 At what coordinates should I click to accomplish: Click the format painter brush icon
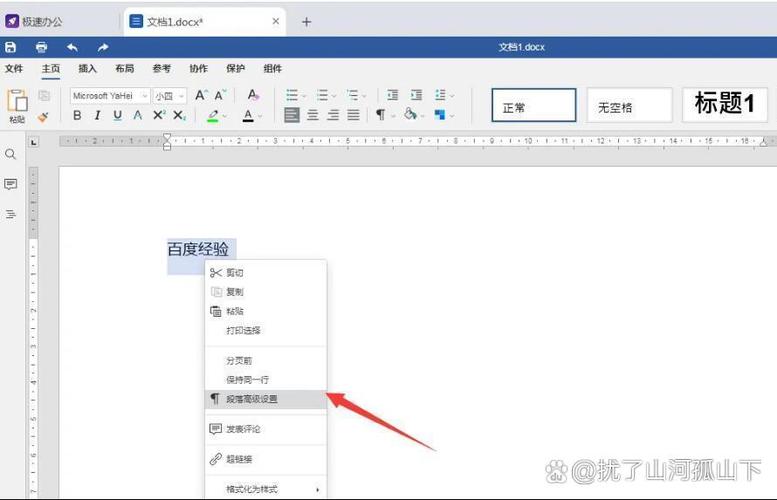coord(43,117)
